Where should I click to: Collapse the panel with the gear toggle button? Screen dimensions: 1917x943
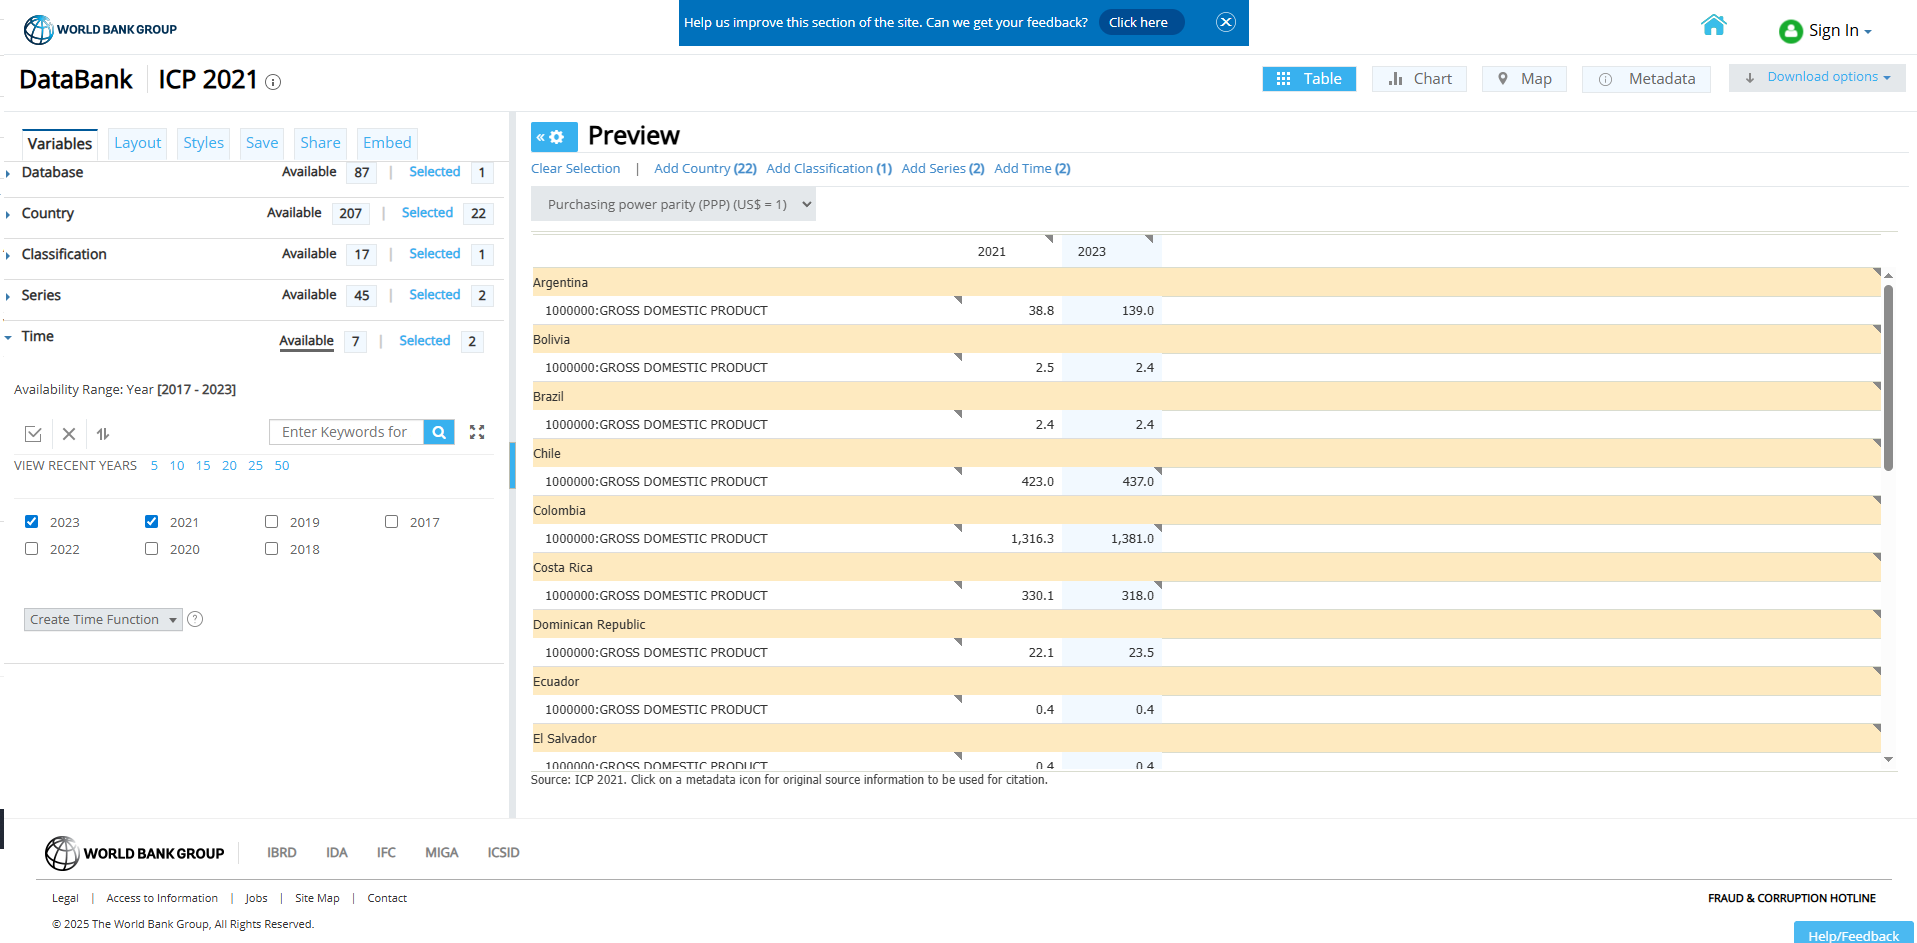(x=554, y=137)
